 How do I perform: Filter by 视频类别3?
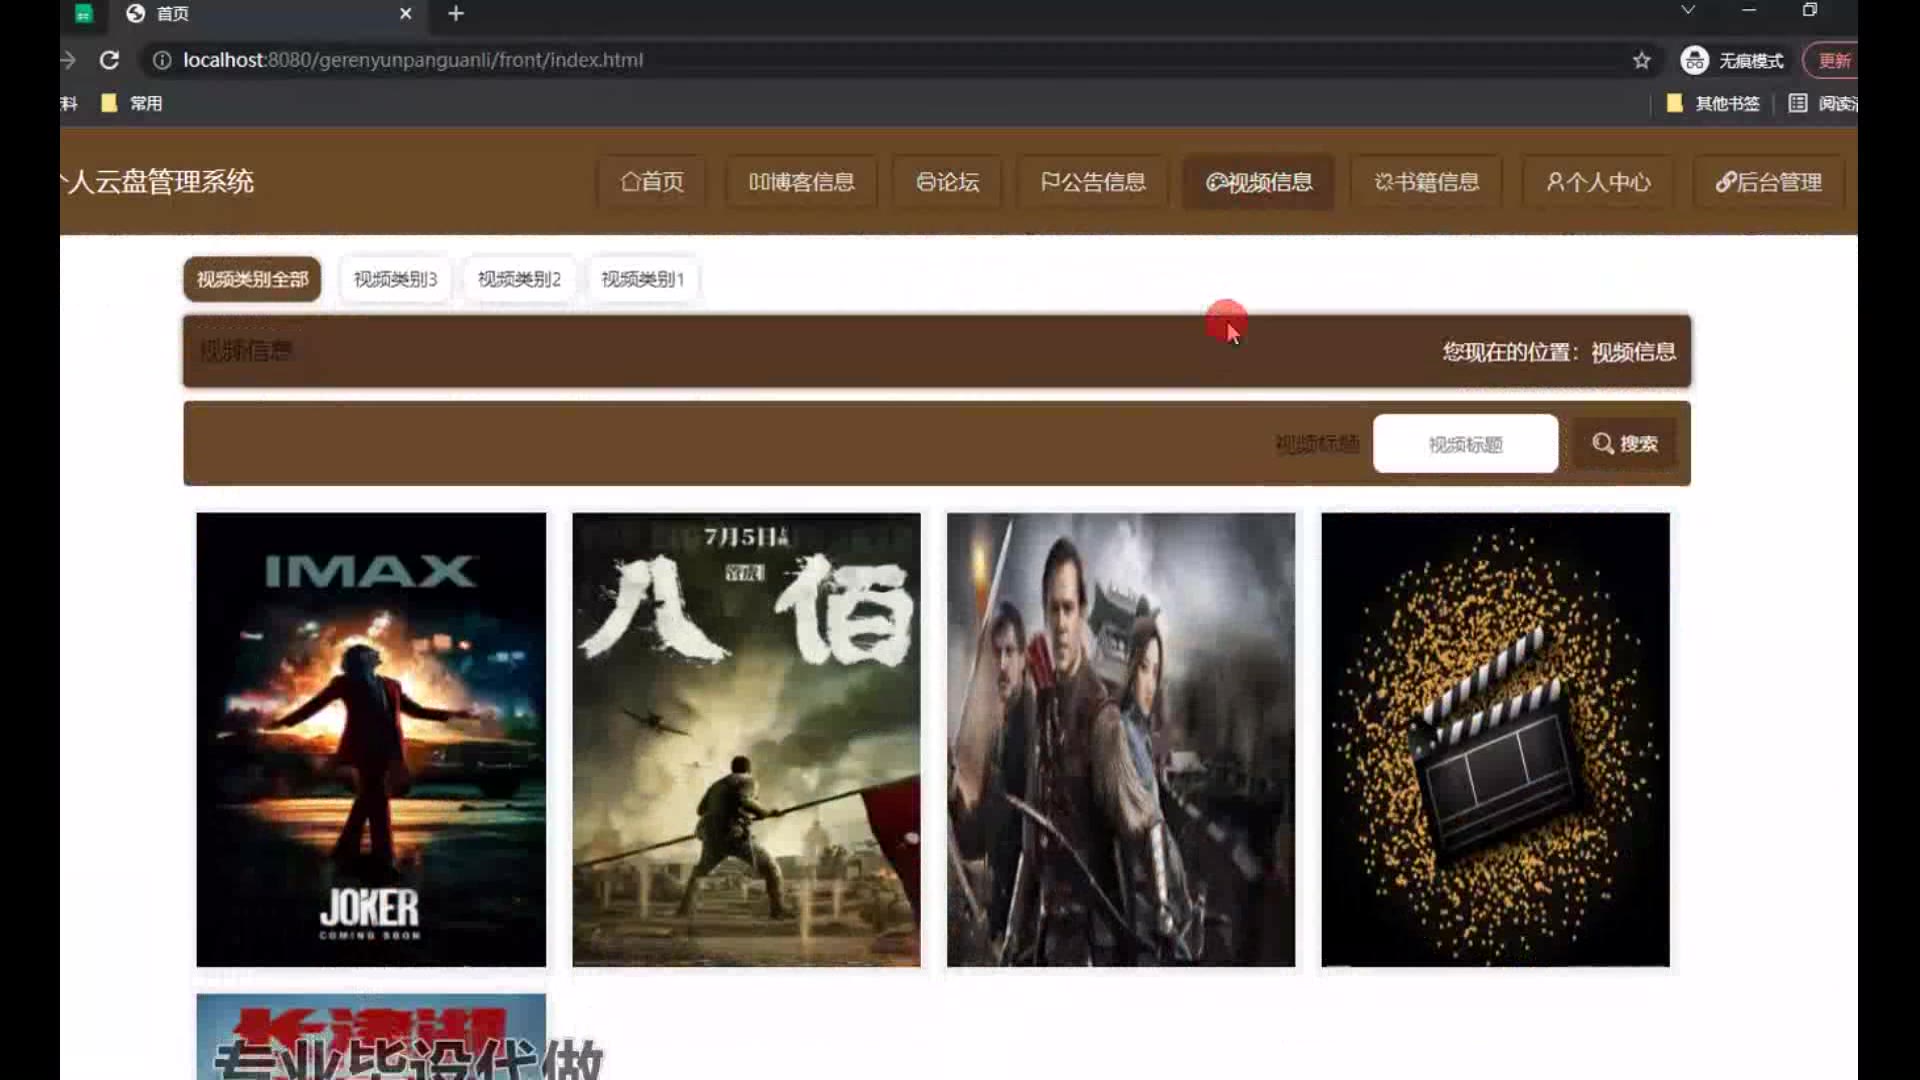(395, 279)
